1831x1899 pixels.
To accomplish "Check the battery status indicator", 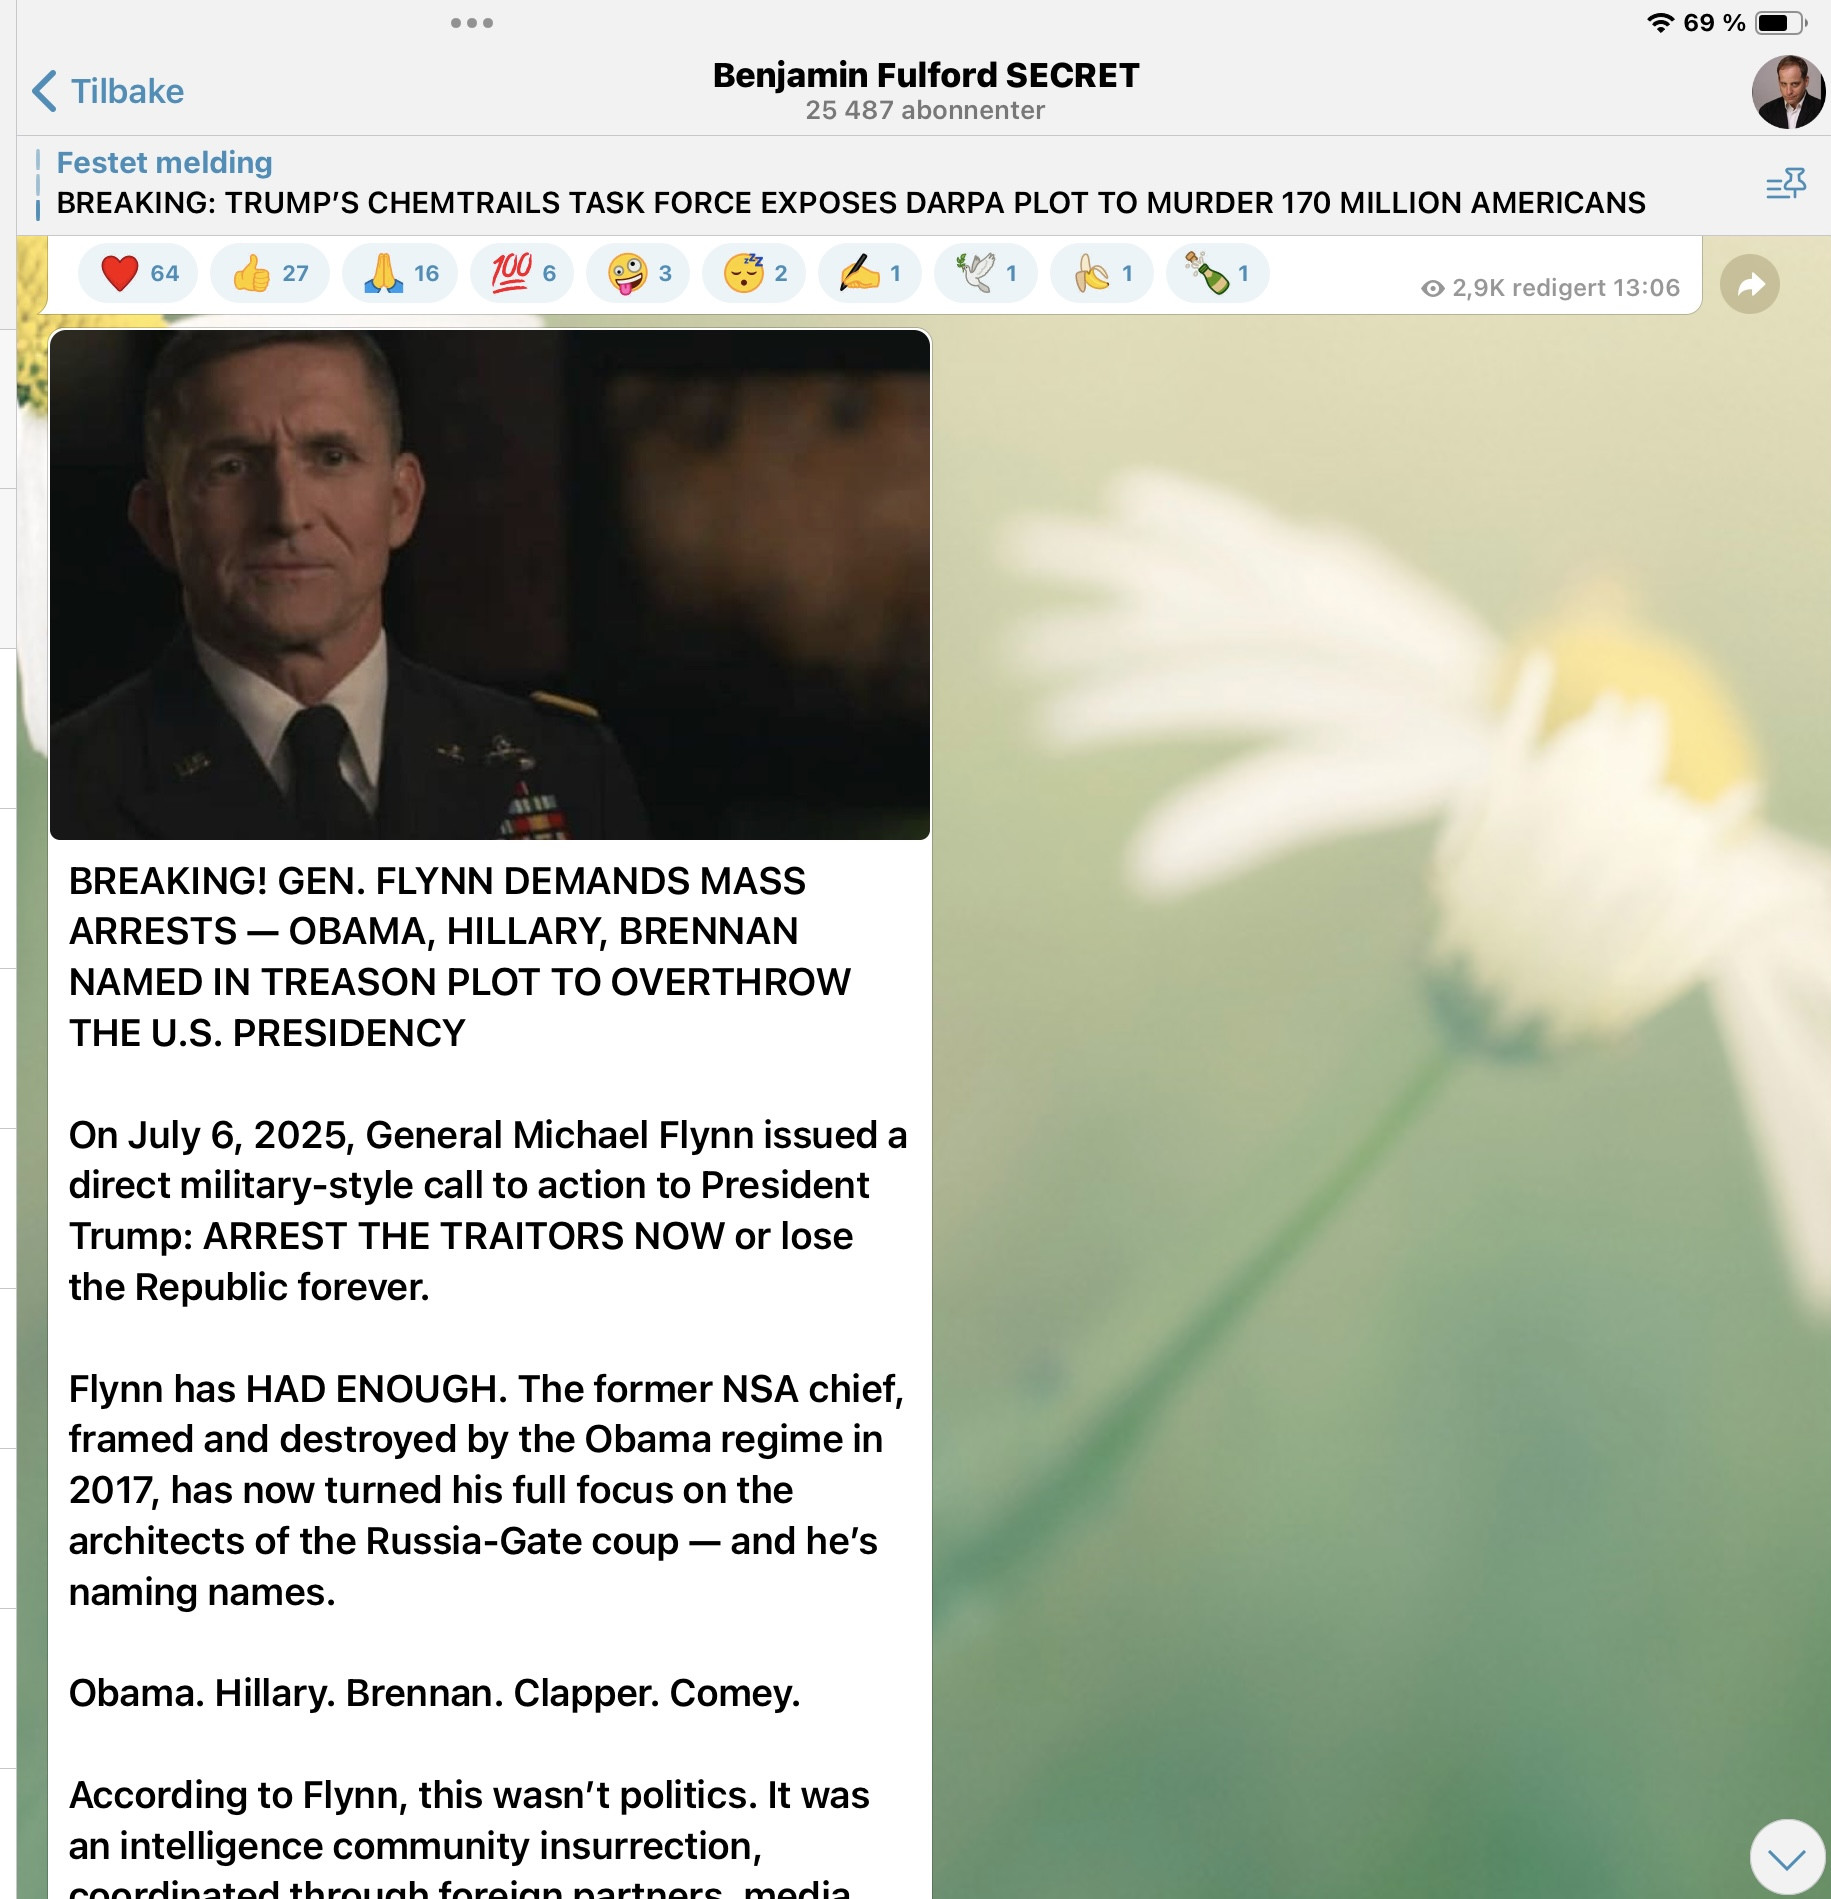I will coord(1781,23).
